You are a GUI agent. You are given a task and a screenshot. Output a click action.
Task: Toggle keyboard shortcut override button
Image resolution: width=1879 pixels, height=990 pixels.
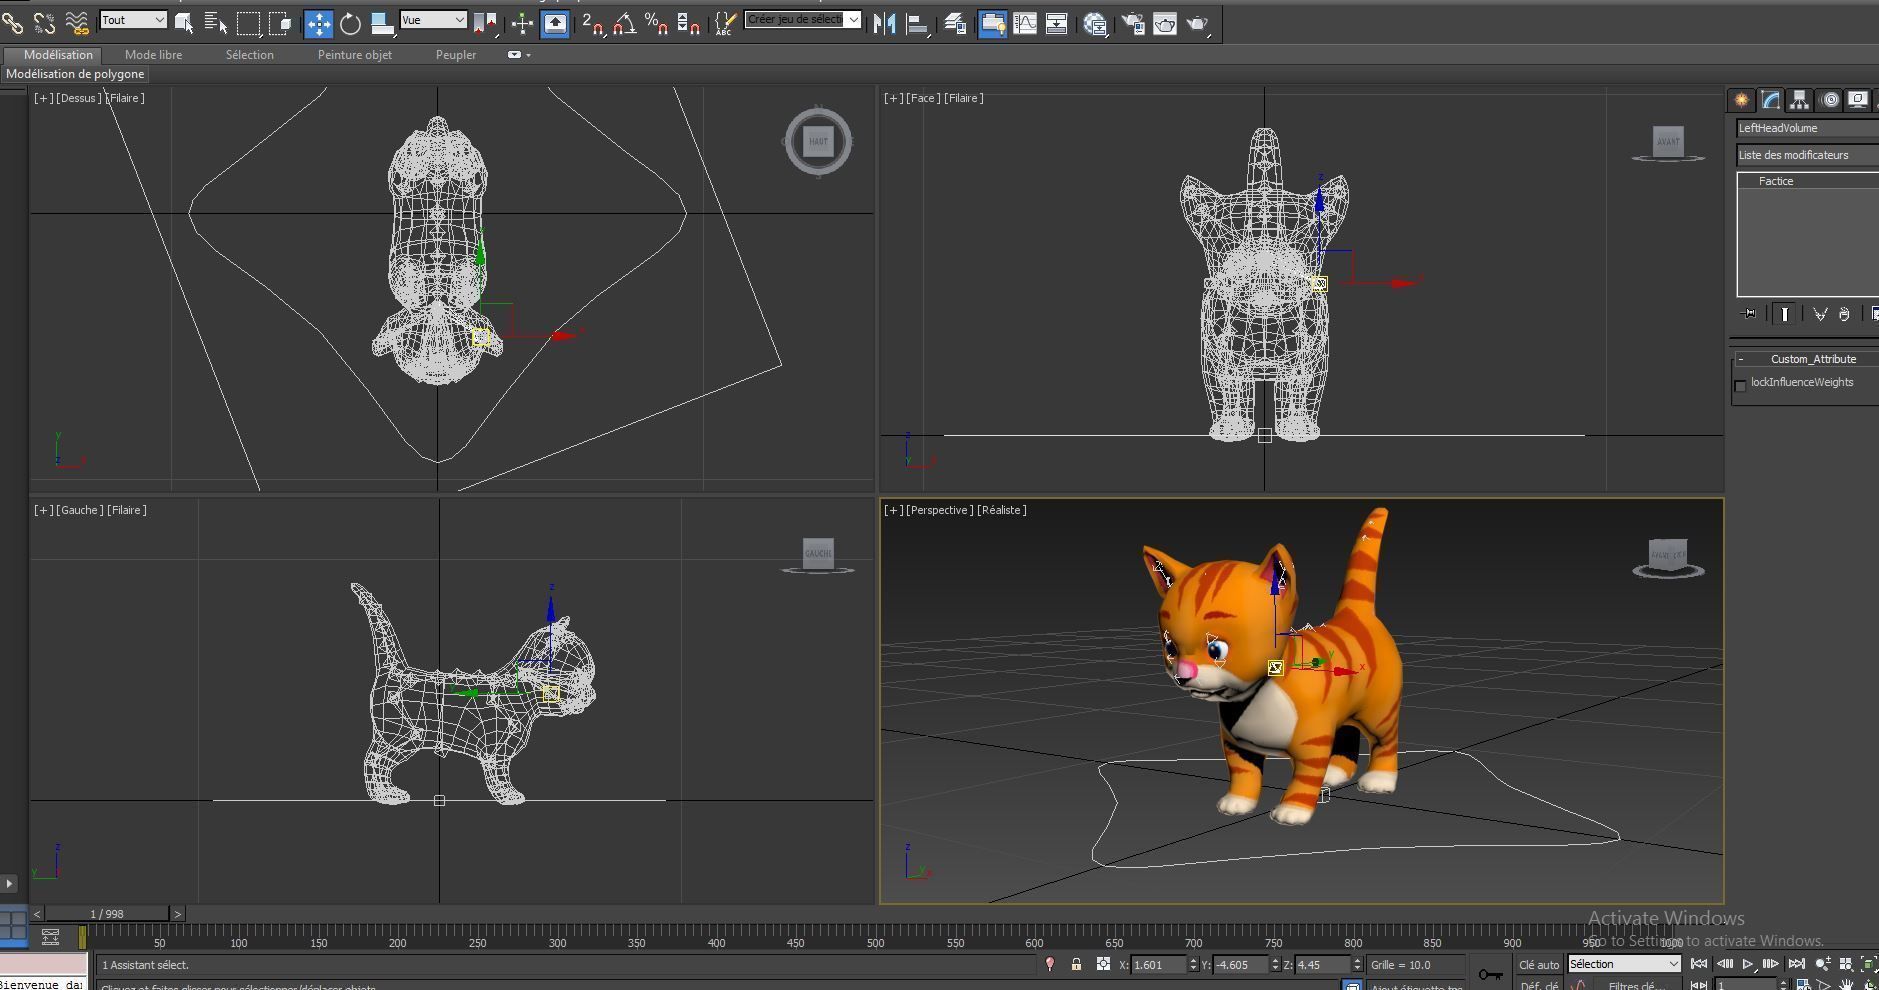555,23
